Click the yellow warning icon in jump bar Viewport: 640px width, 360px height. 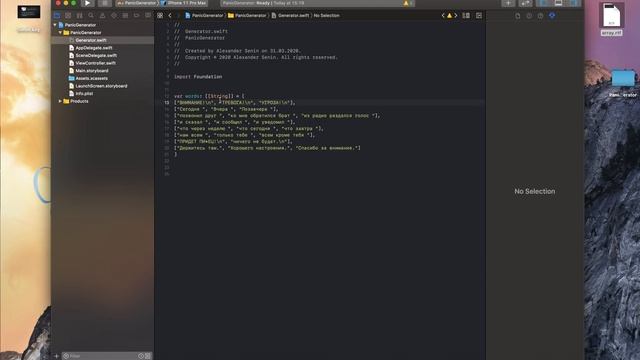point(449,16)
